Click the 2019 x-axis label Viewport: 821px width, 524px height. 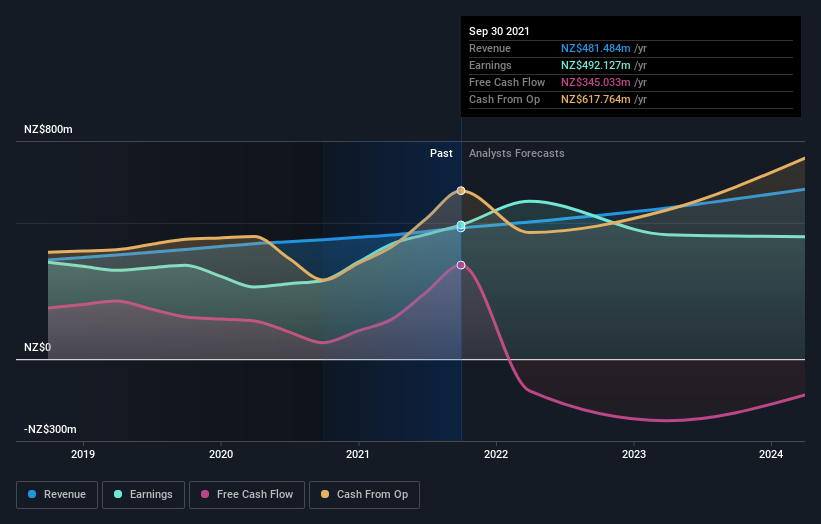pos(83,454)
